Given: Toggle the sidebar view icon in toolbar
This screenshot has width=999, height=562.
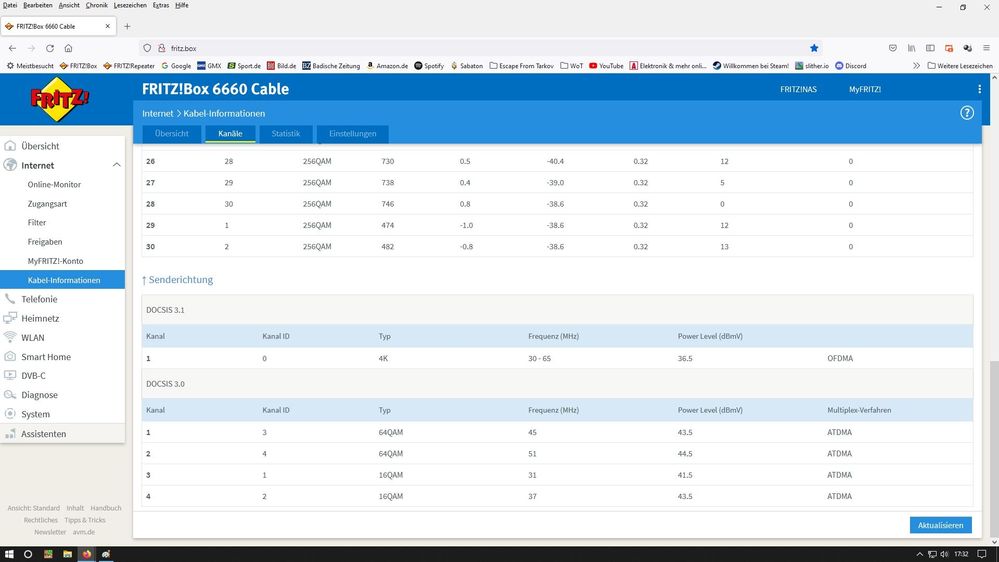Looking at the screenshot, I should click(x=930, y=48).
